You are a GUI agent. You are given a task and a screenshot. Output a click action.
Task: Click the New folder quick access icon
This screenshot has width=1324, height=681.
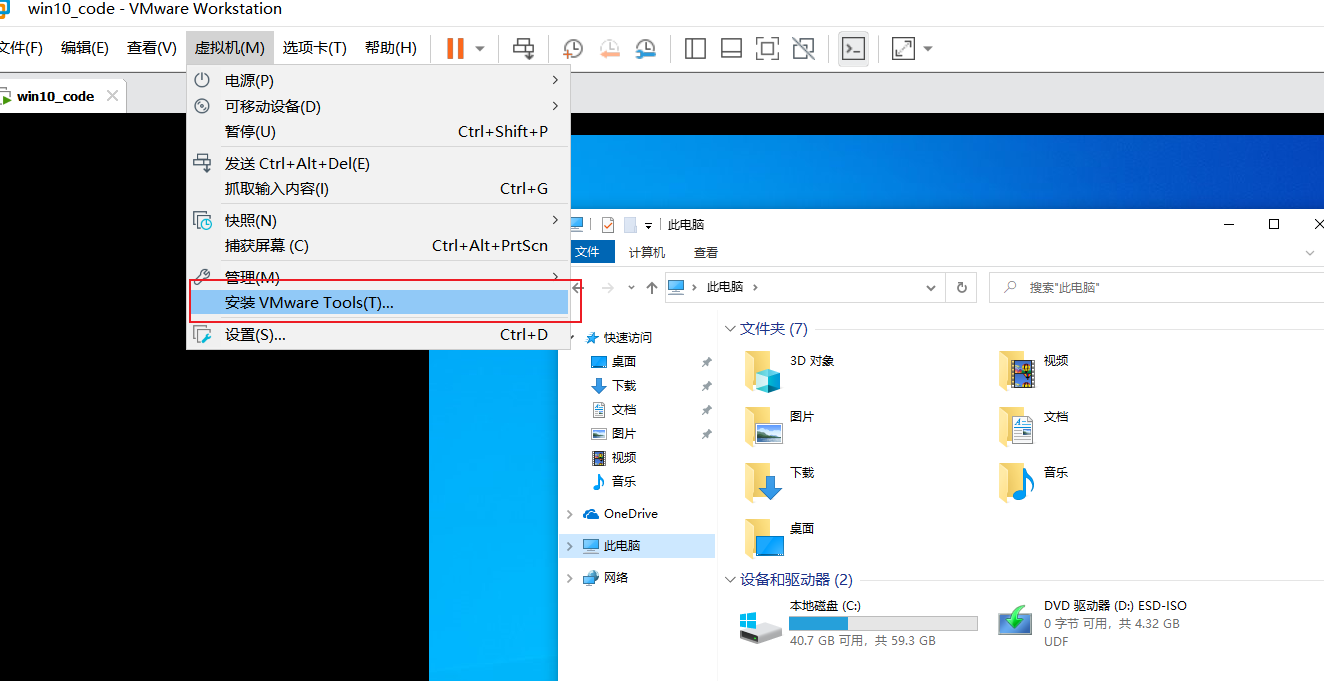click(x=630, y=225)
